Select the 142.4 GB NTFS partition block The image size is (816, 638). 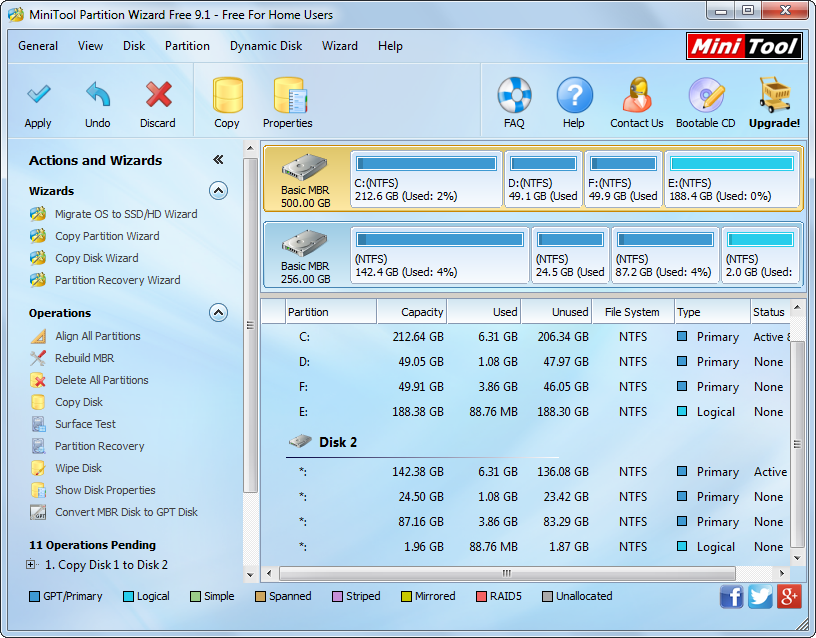pos(440,255)
